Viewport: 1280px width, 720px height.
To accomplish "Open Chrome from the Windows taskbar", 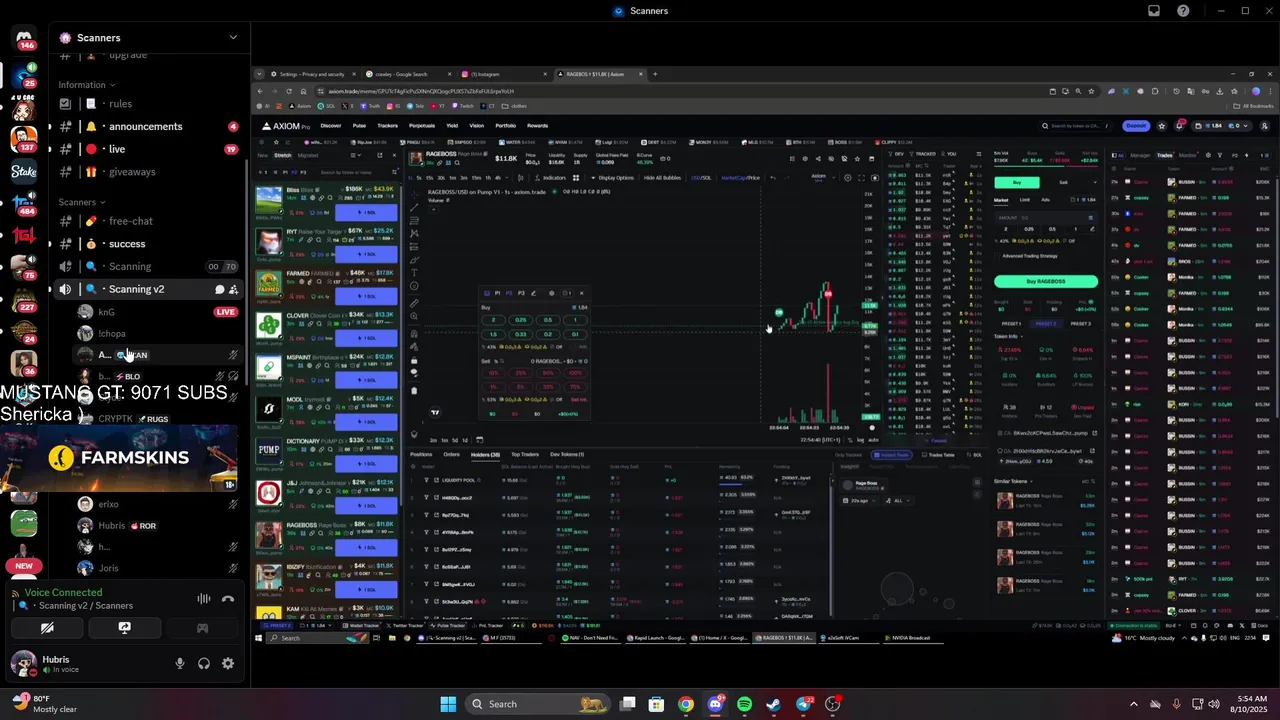I will pyautogui.click(x=685, y=704).
